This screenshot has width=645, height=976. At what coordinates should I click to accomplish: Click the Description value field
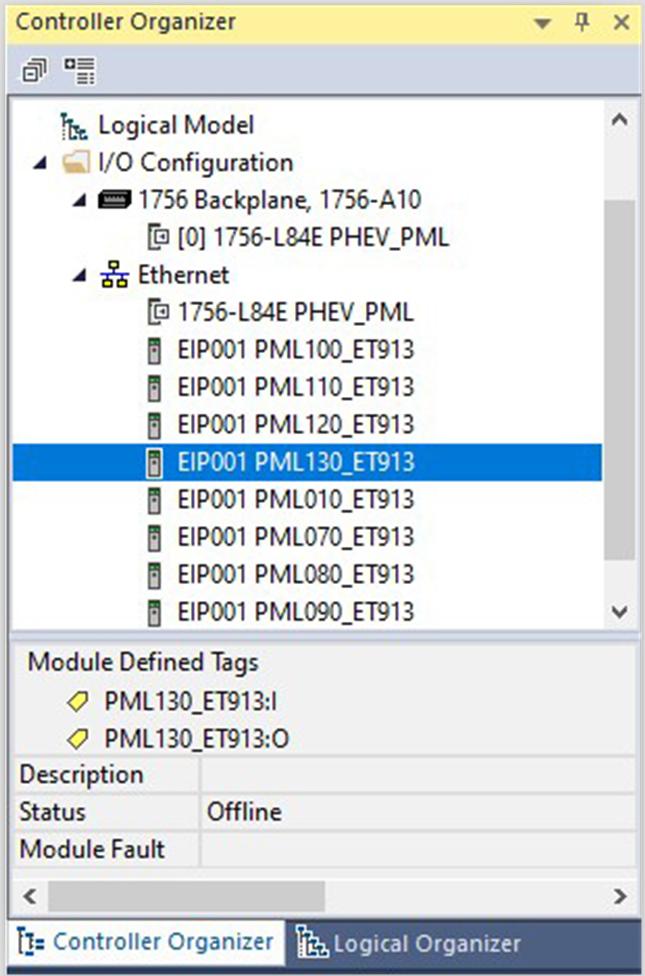[416, 775]
